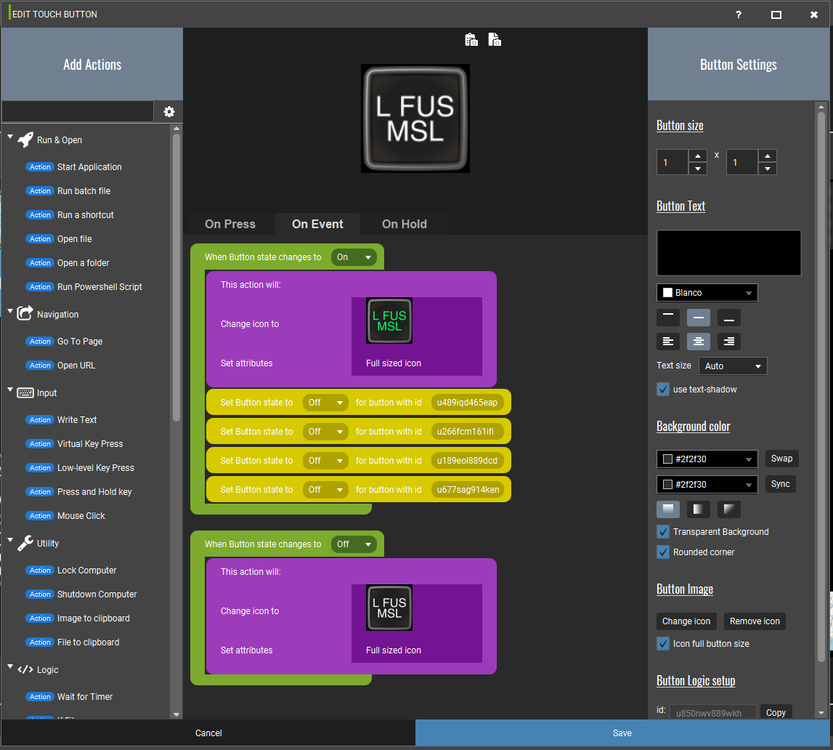Screen dimensions: 833x750
Task: Toggle use text-shadow checkbox
Action: pos(663,389)
